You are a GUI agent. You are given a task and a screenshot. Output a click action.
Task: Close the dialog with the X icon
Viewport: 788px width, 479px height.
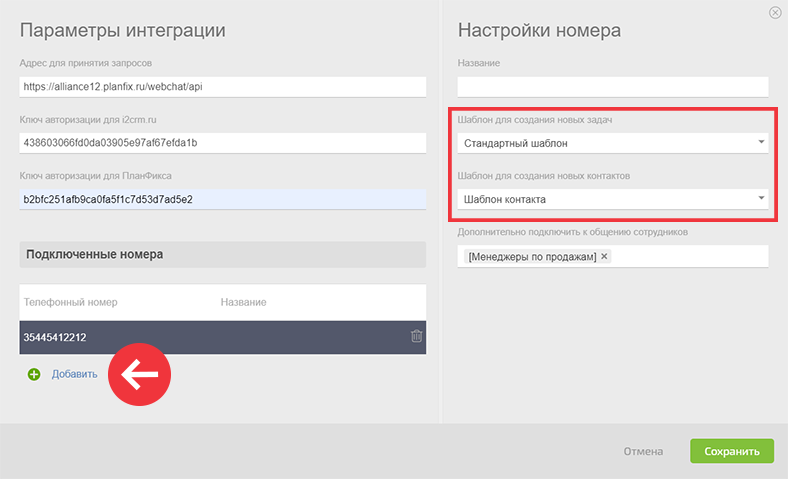tap(775, 13)
